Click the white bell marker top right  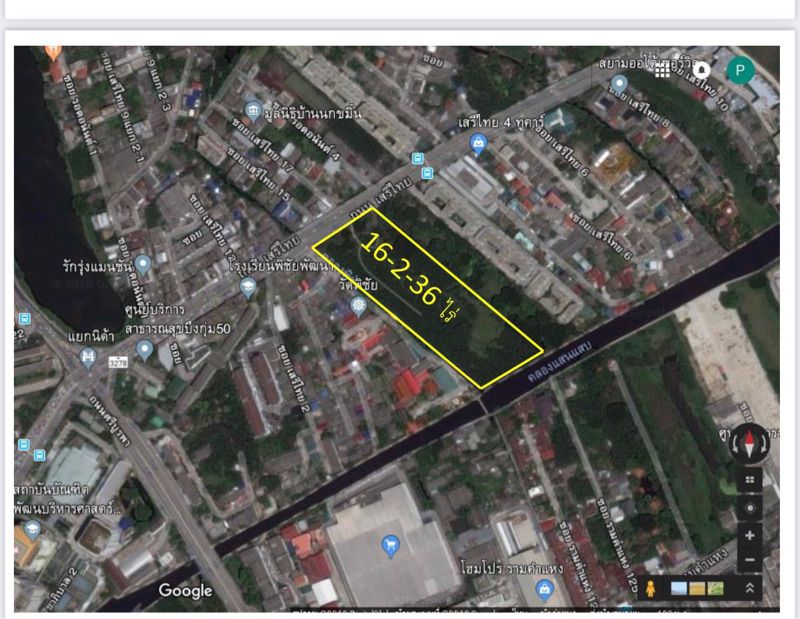point(701,70)
